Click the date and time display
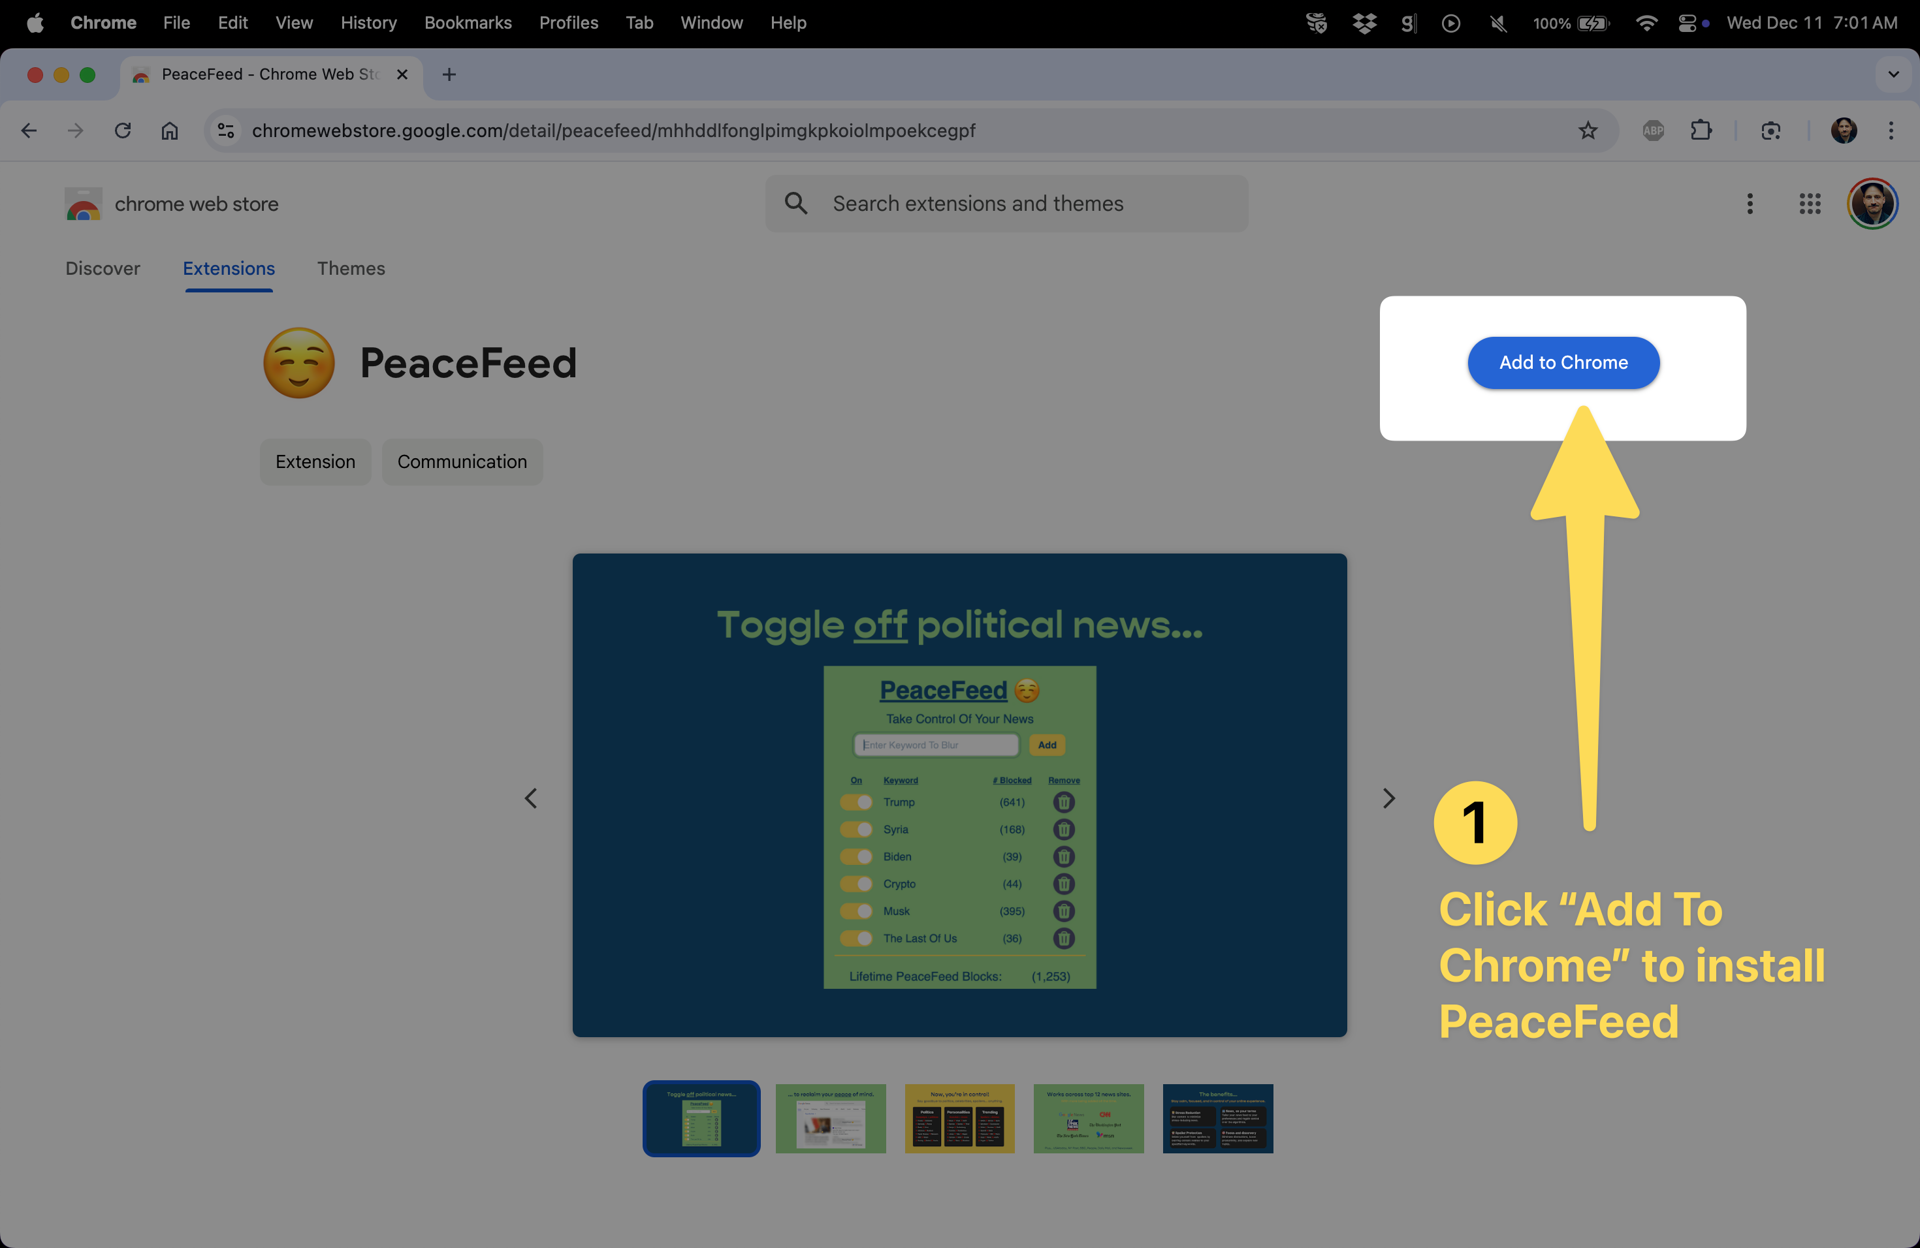The width and height of the screenshot is (1920, 1248). click(x=1811, y=23)
